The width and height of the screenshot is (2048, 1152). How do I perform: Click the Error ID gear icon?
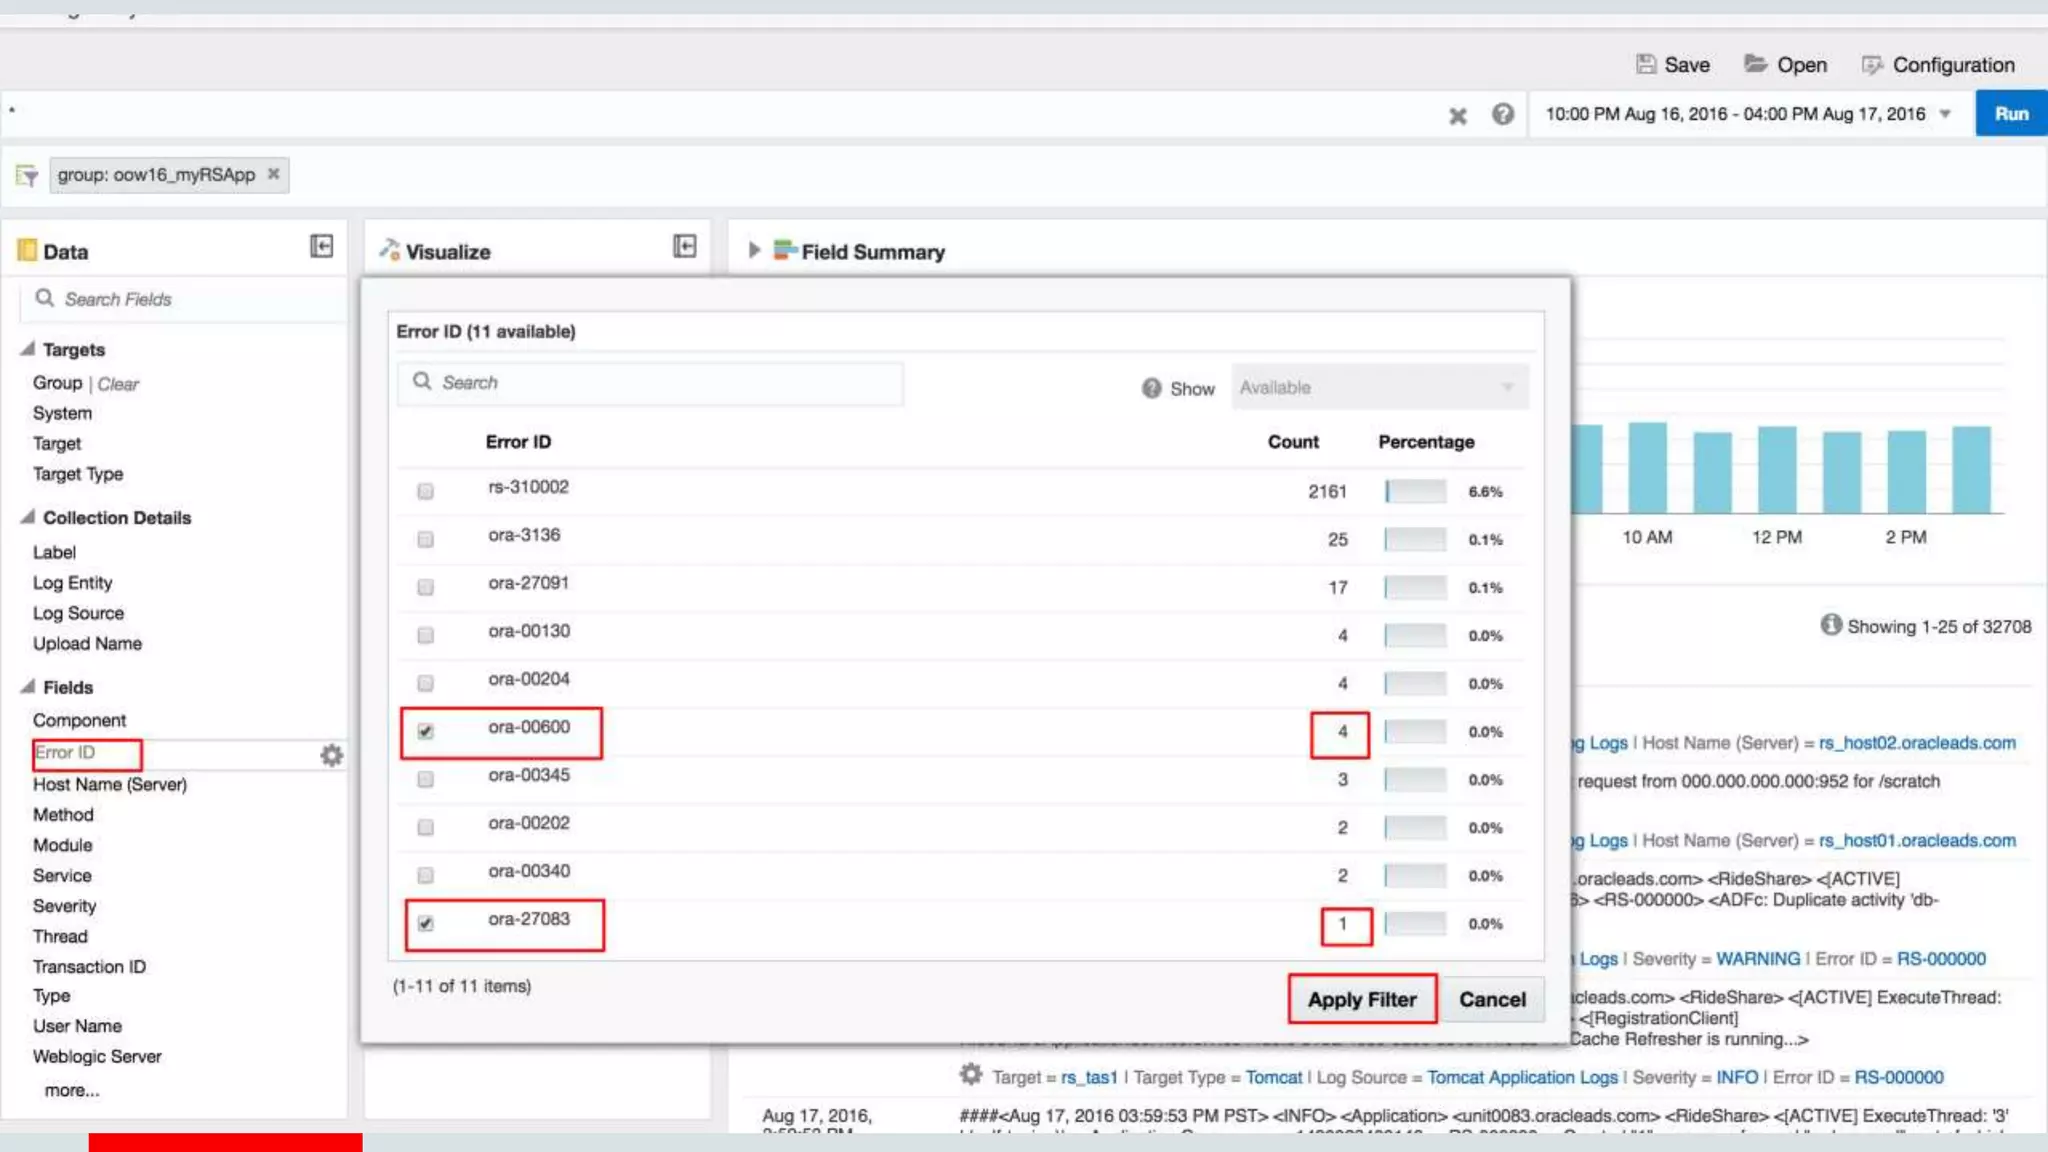coord(331,755)
